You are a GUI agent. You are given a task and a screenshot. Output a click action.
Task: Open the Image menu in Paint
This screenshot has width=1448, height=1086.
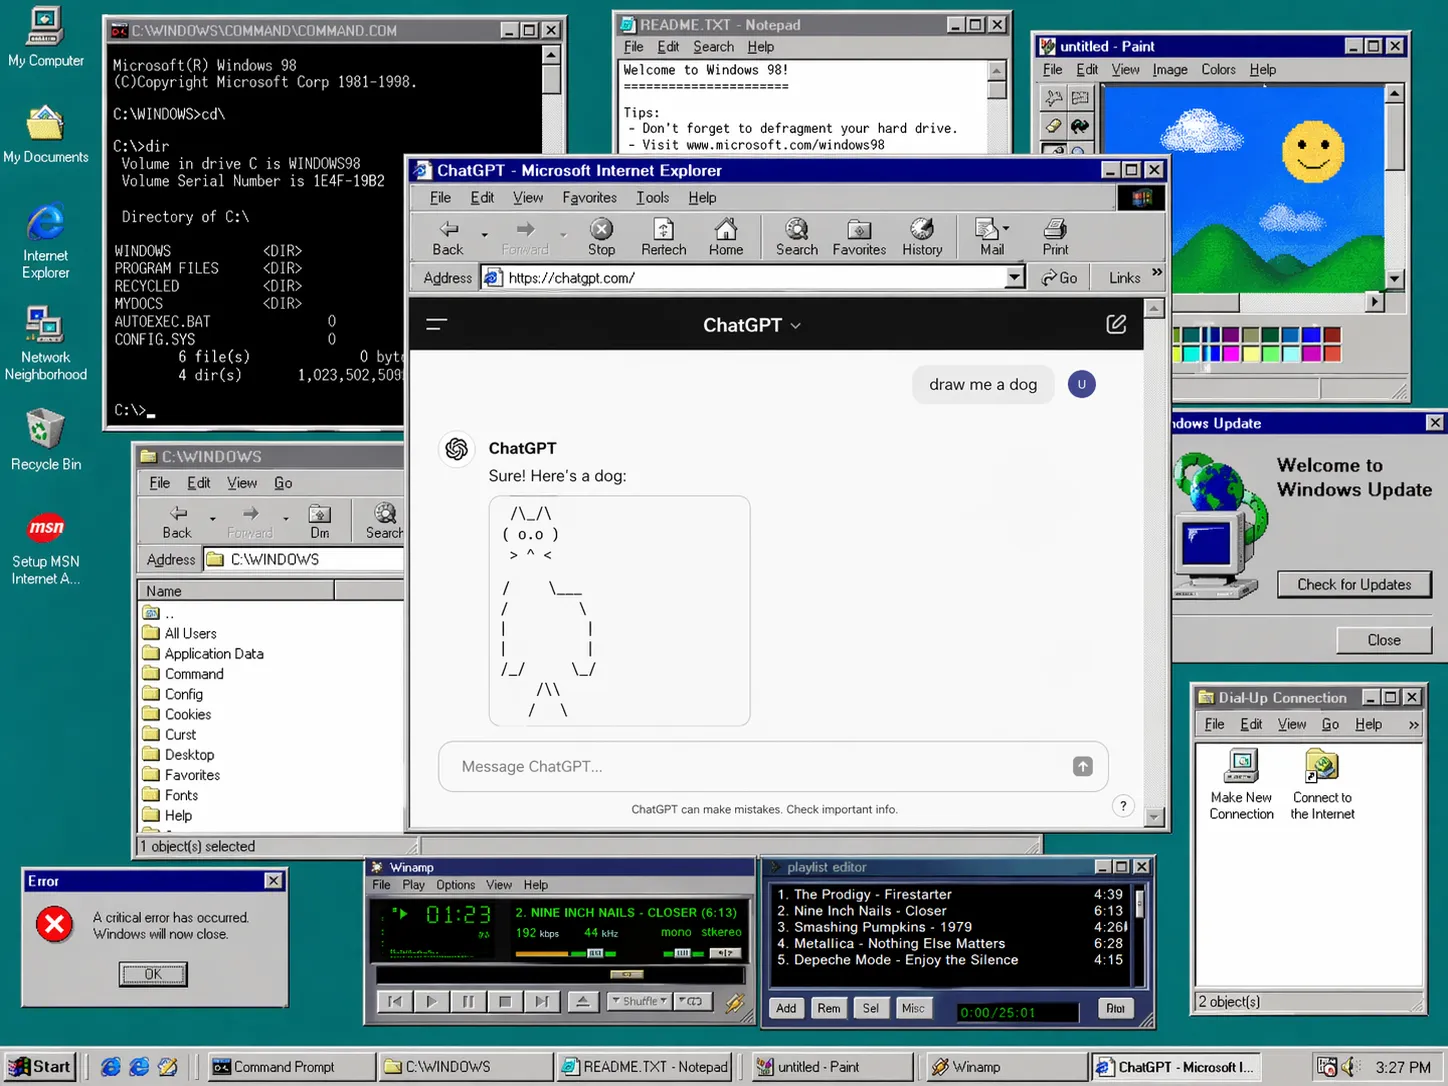pos(1170,70)
